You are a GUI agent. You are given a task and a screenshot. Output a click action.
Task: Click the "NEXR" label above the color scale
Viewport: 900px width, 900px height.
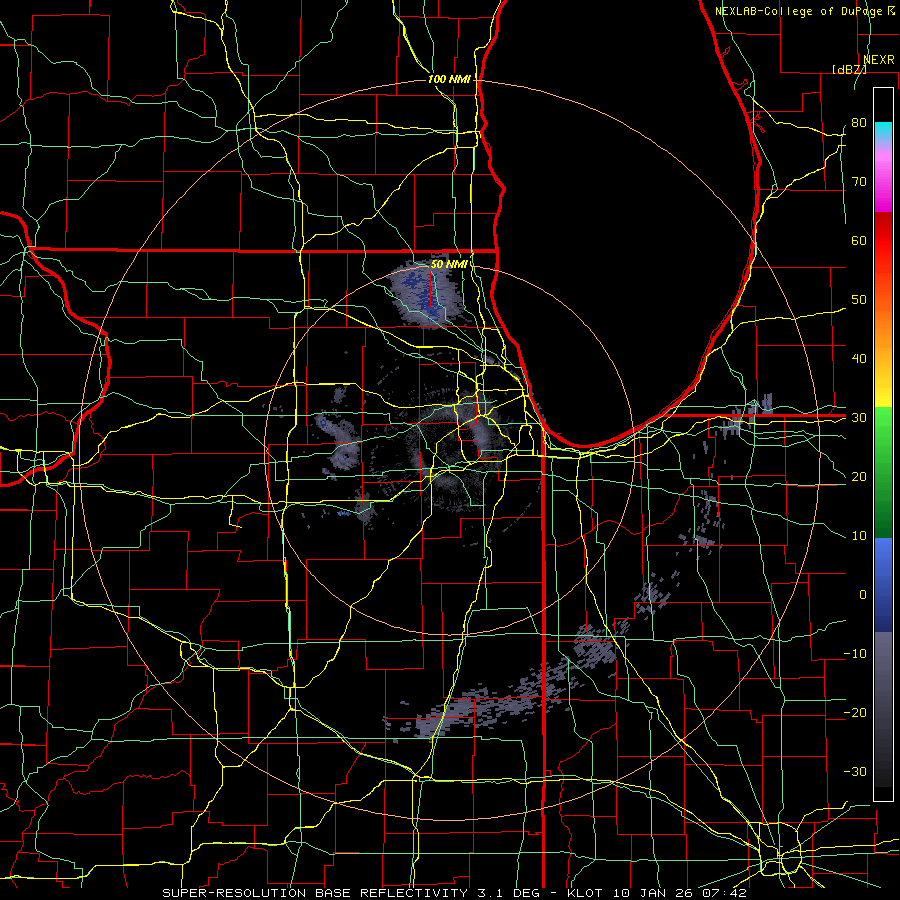coord(879,60)
